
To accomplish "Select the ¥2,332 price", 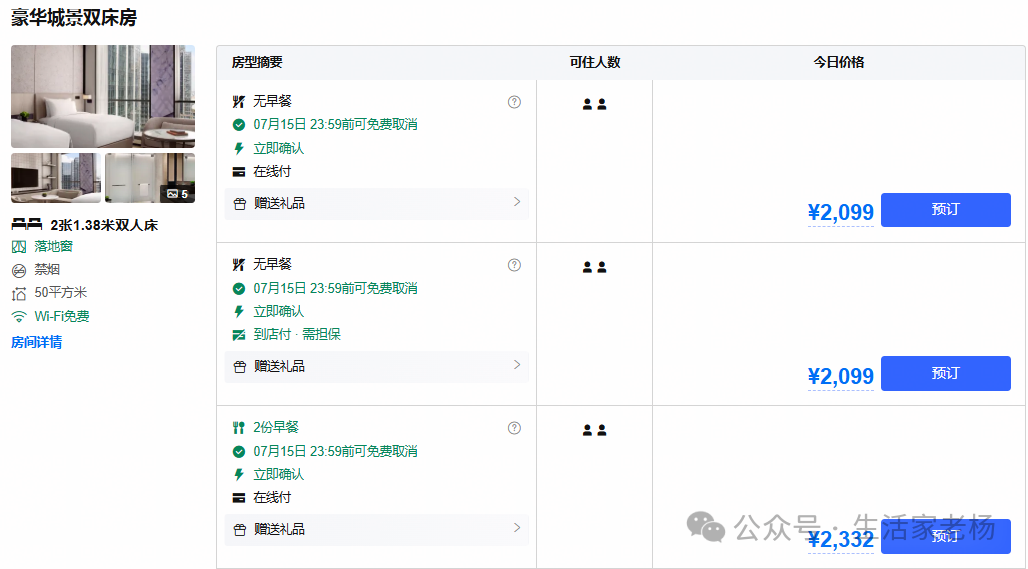I will pyautogui.click(x=841, y=540).
